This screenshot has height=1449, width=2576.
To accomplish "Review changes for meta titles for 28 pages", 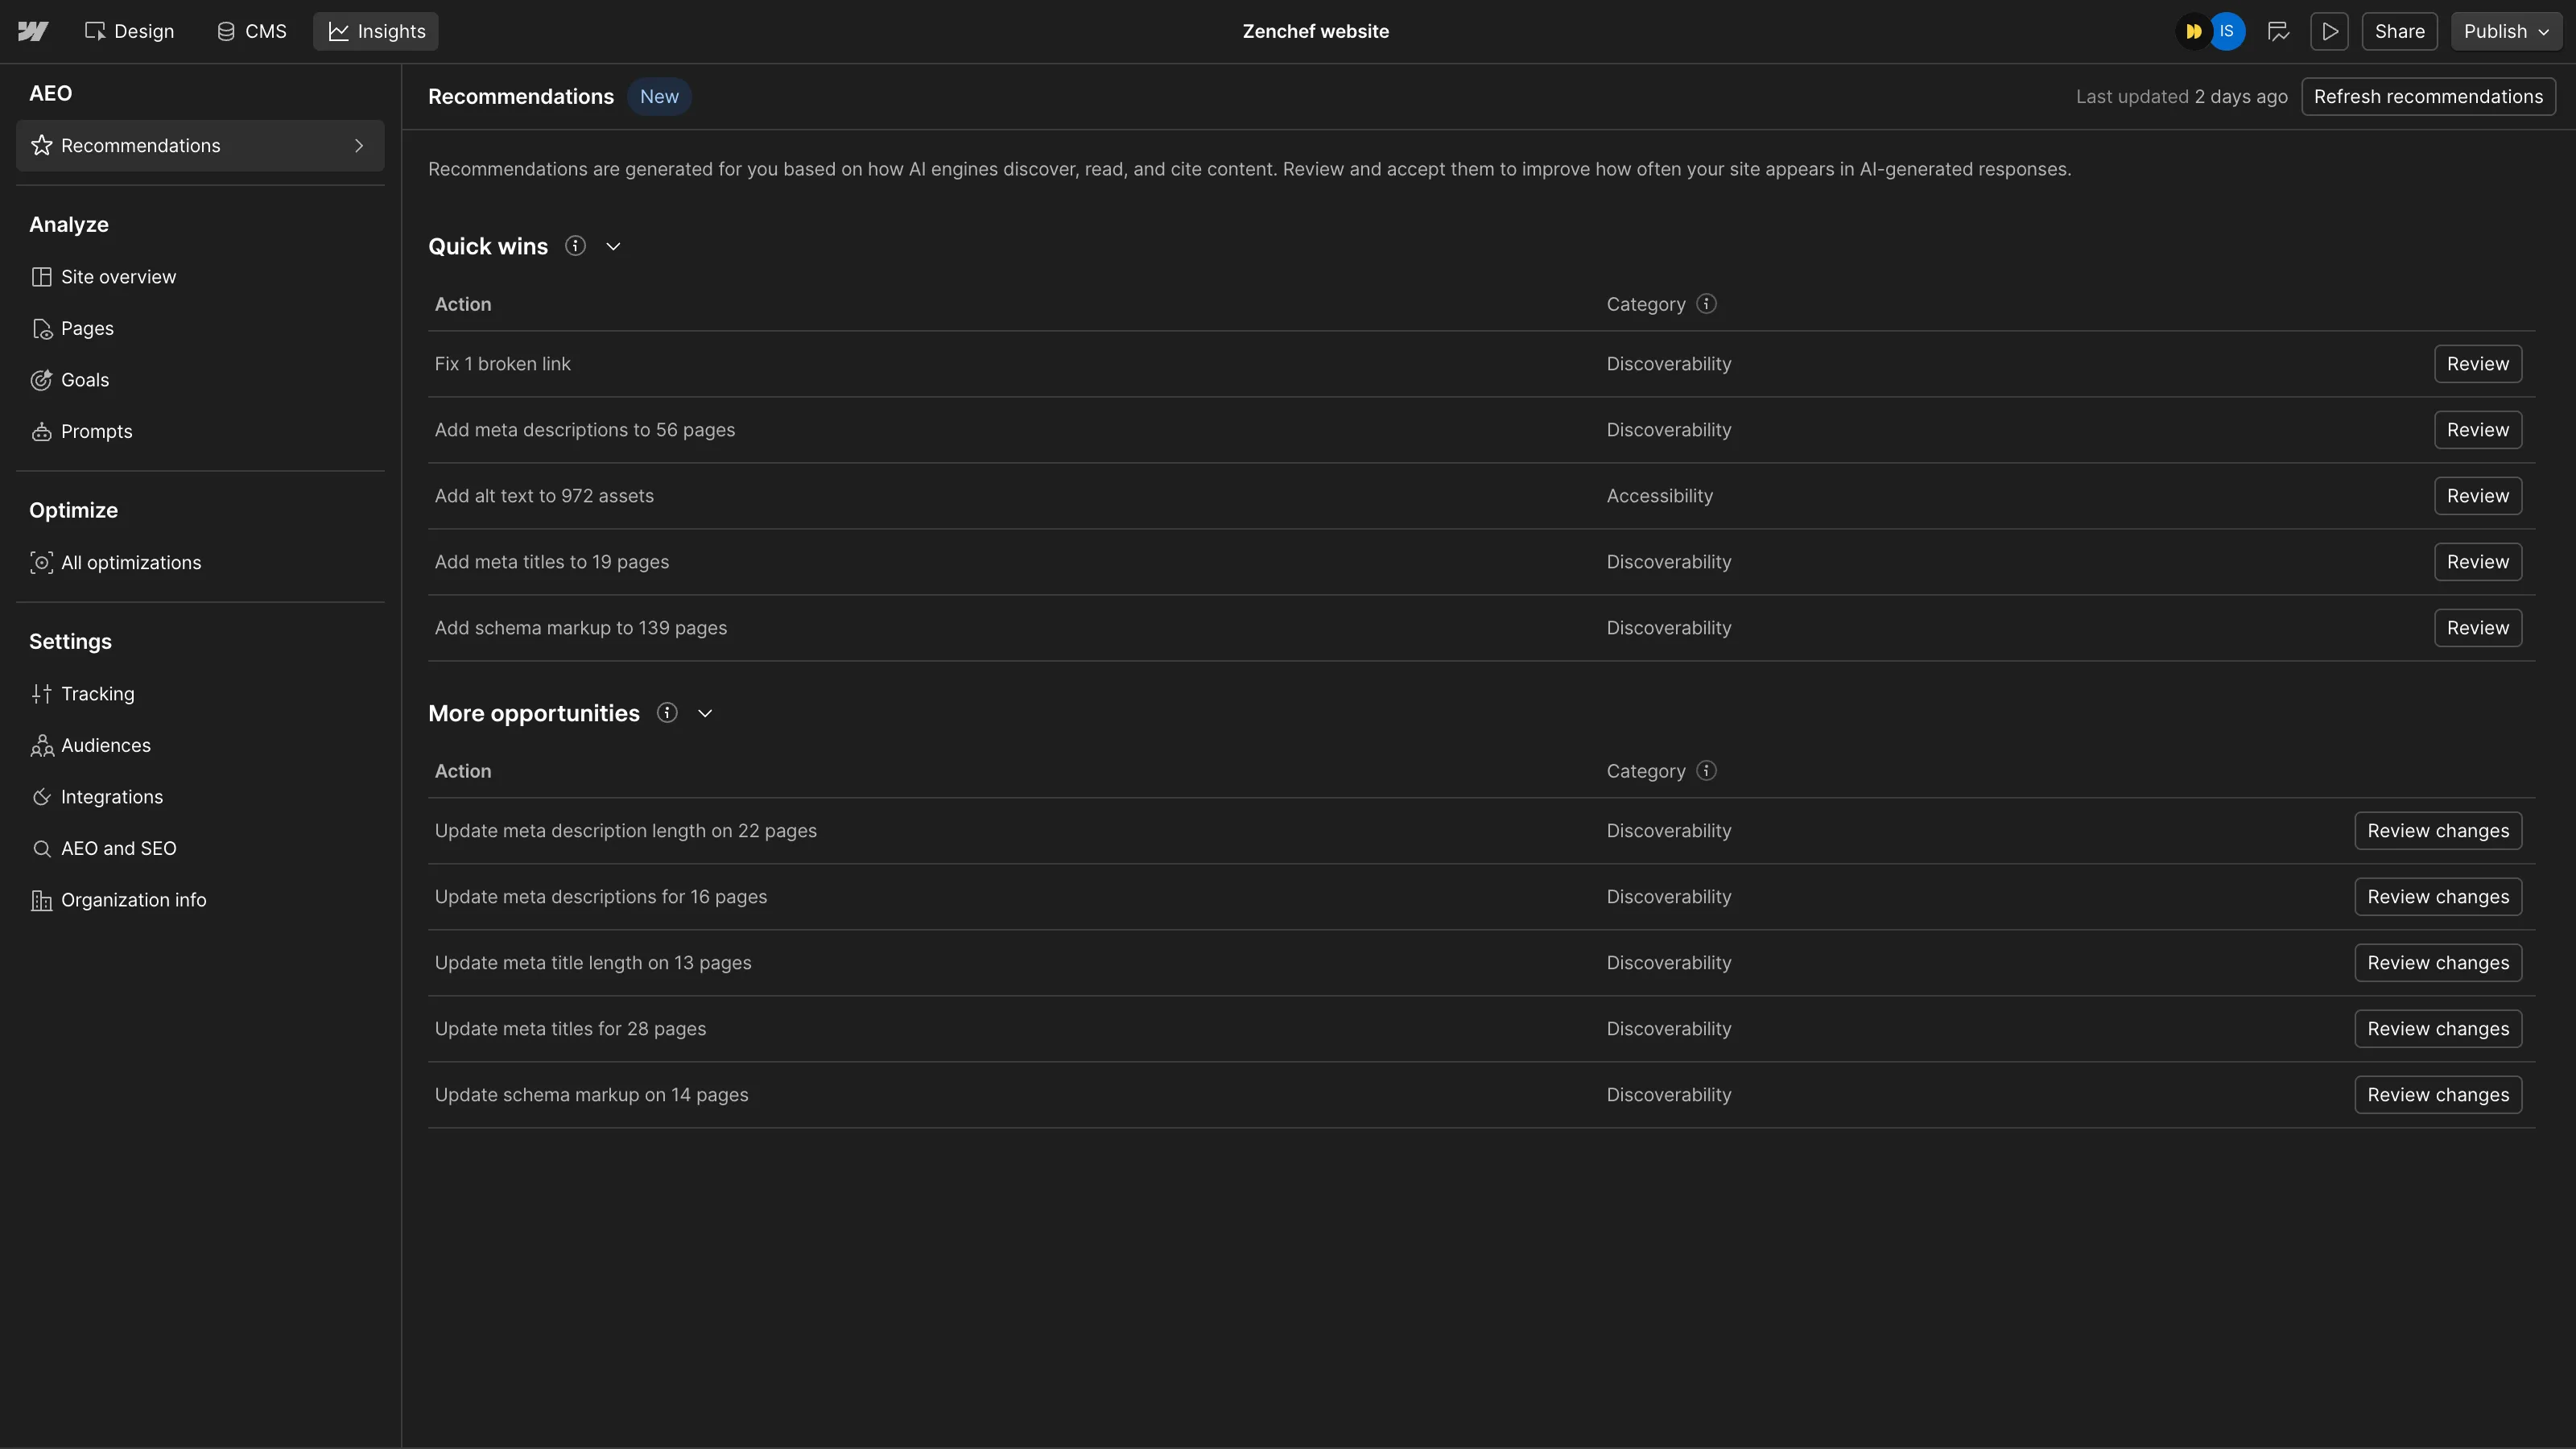I will coord(2438,1029).
